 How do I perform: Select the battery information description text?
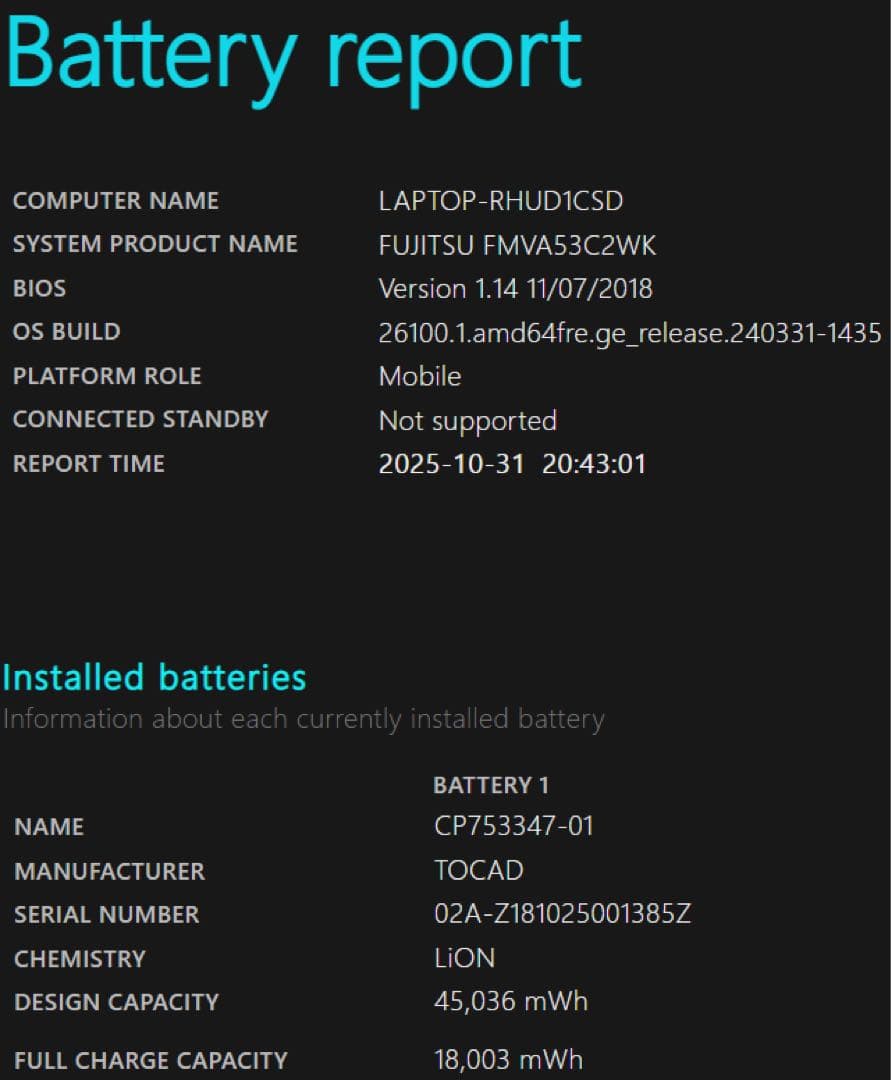point(303,718)
